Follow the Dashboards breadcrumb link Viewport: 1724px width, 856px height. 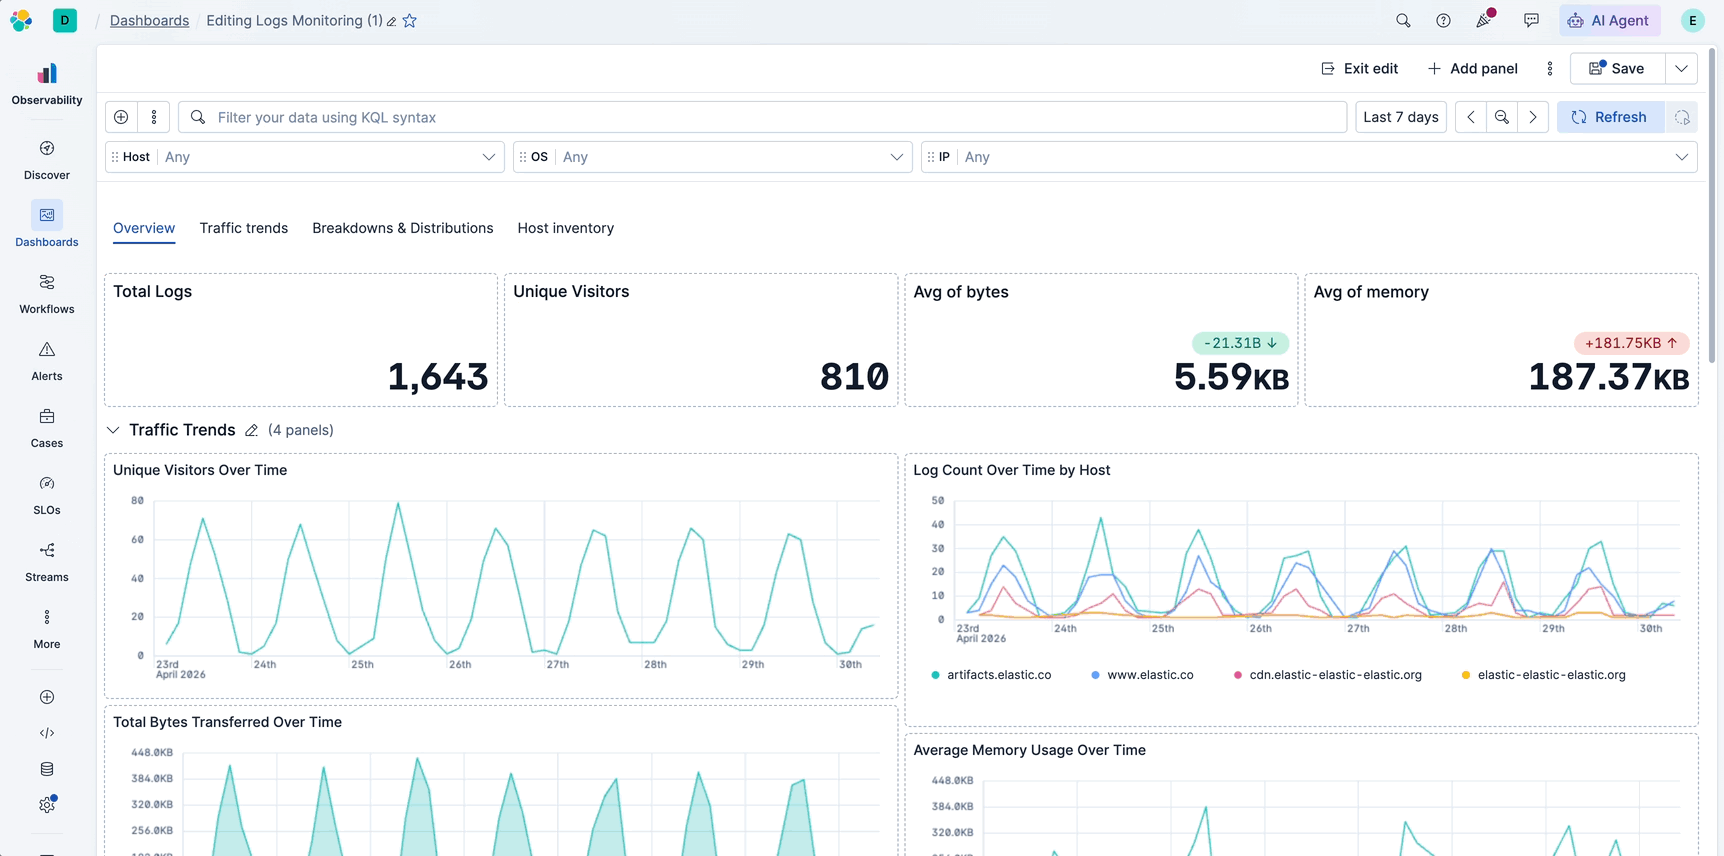149,20
